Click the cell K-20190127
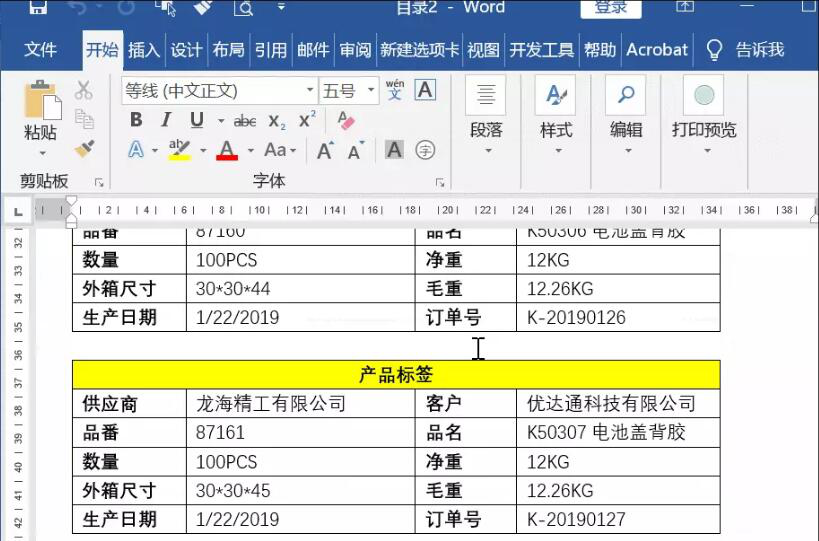The height and width of the screenshot is (541, 819). point(618,519)
